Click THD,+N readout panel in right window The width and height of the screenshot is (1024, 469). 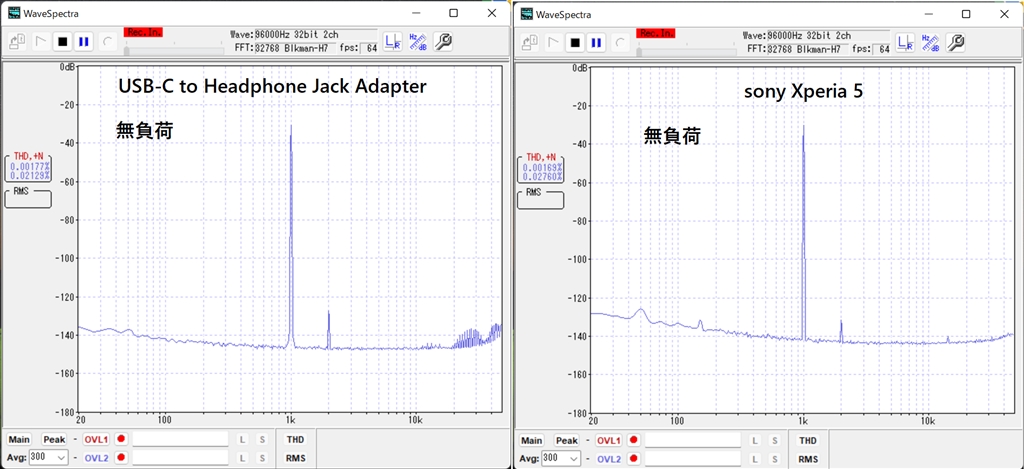coord(541,167)
